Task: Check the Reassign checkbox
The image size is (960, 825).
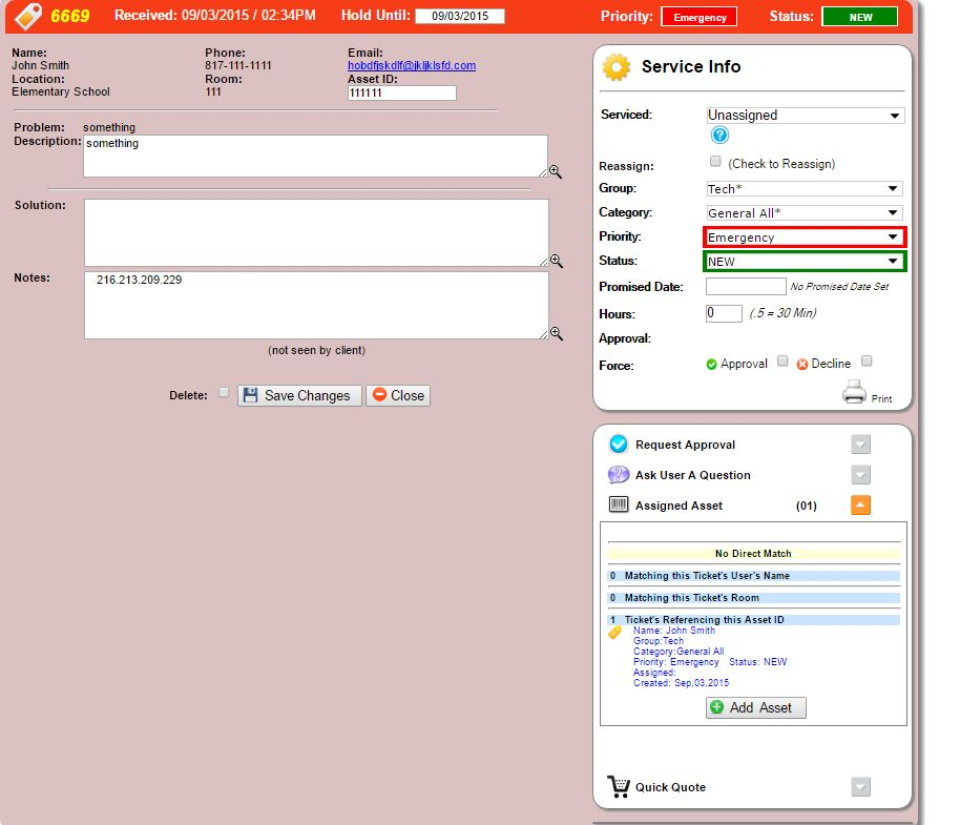Action: coord(716,160)
